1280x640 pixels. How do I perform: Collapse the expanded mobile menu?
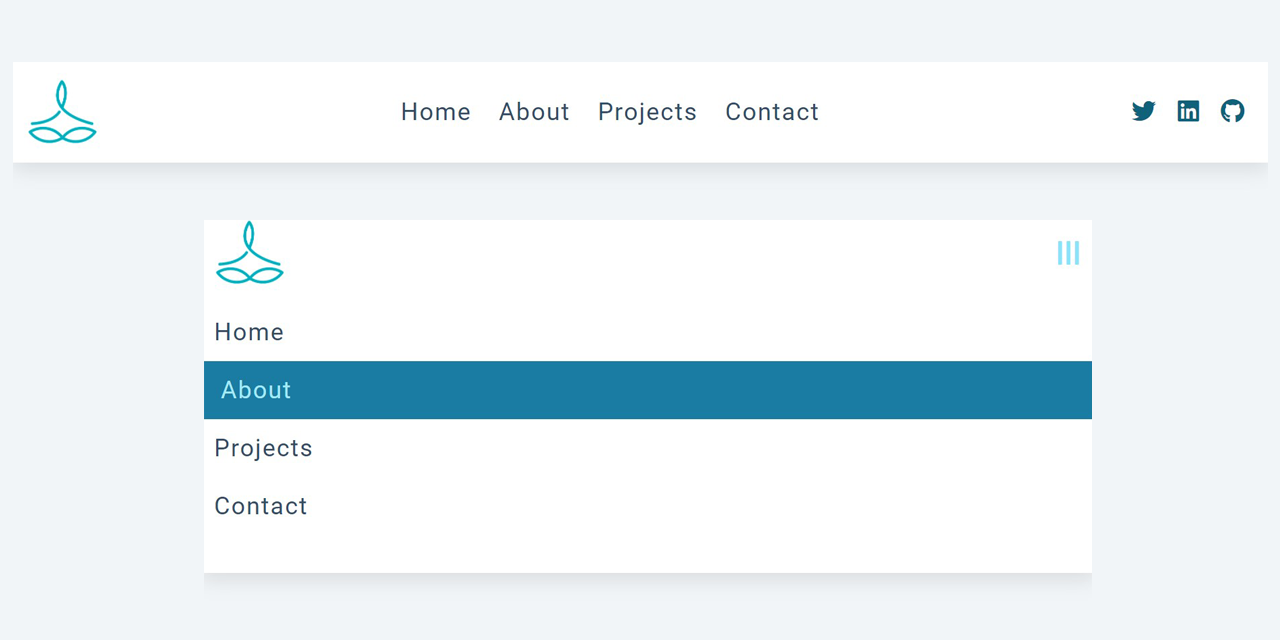coord(1068,252)
